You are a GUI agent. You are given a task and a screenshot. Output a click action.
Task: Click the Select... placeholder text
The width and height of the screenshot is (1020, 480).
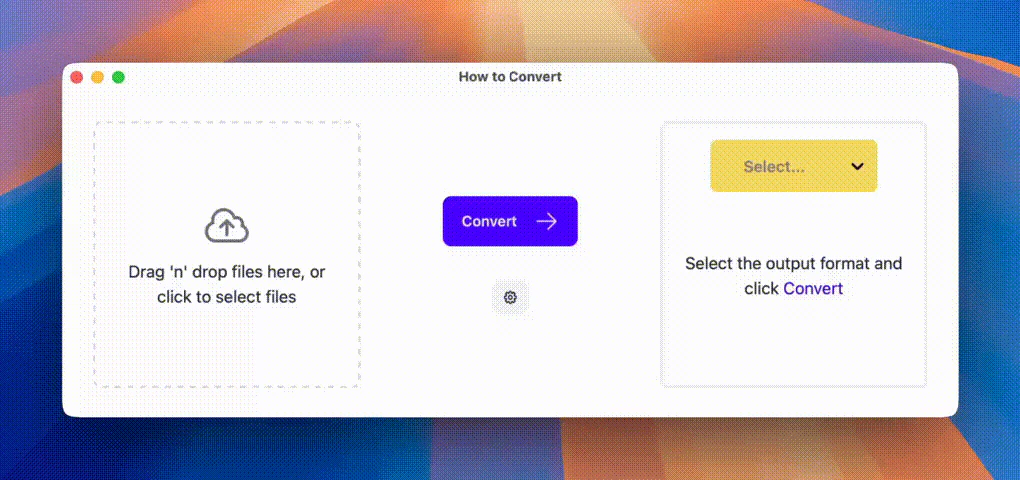(773, 167)
